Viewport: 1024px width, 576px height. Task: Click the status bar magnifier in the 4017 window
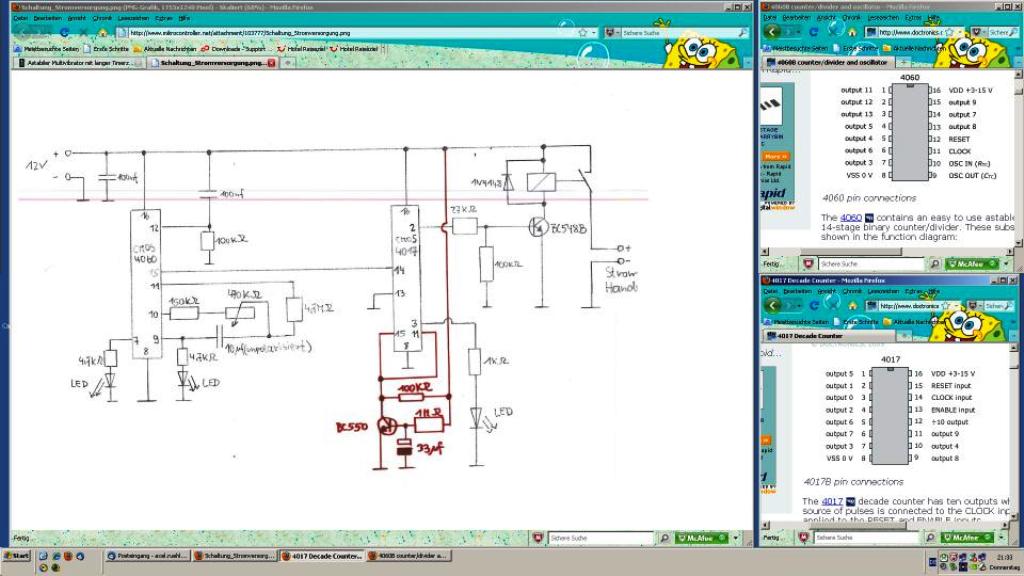[931, 537]
